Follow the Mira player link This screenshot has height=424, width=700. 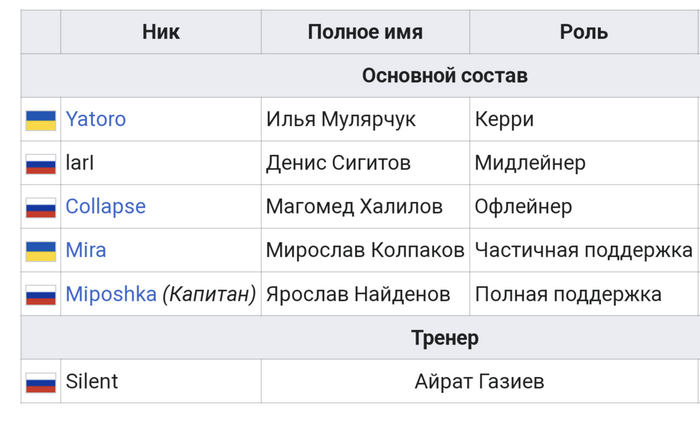click(x=86, y=250)
